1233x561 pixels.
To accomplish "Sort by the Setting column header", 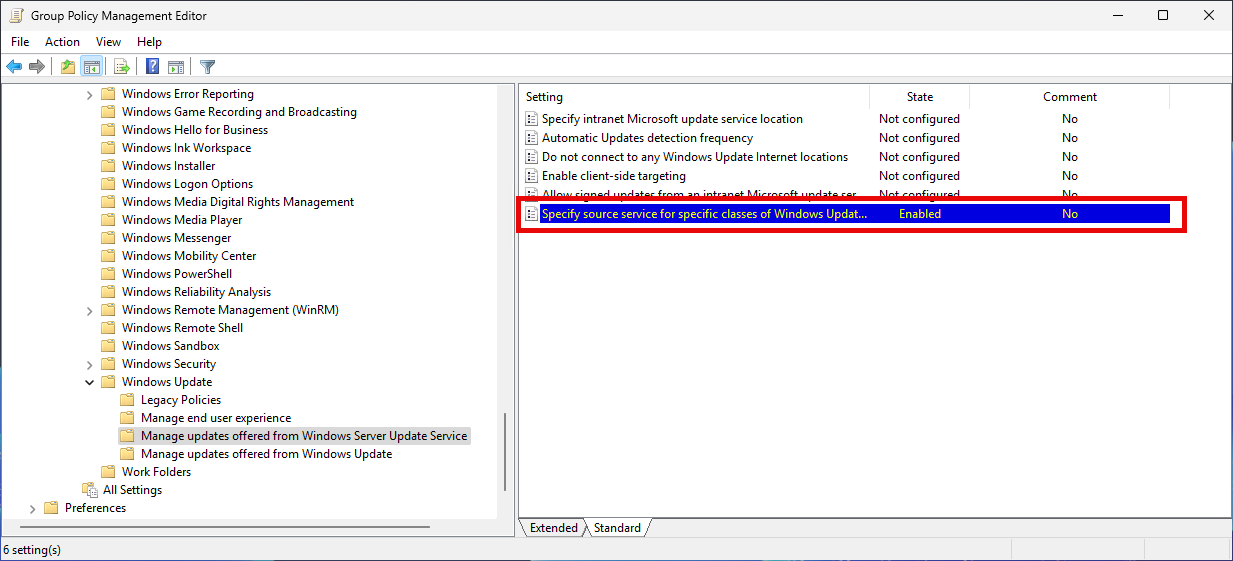I will 694,97.
